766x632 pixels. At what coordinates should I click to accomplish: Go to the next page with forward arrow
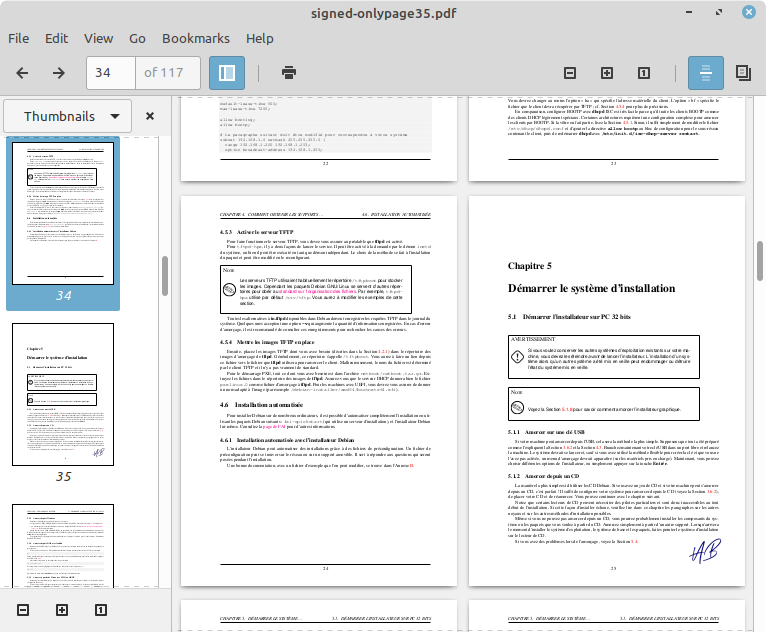(x=59, y=73)
